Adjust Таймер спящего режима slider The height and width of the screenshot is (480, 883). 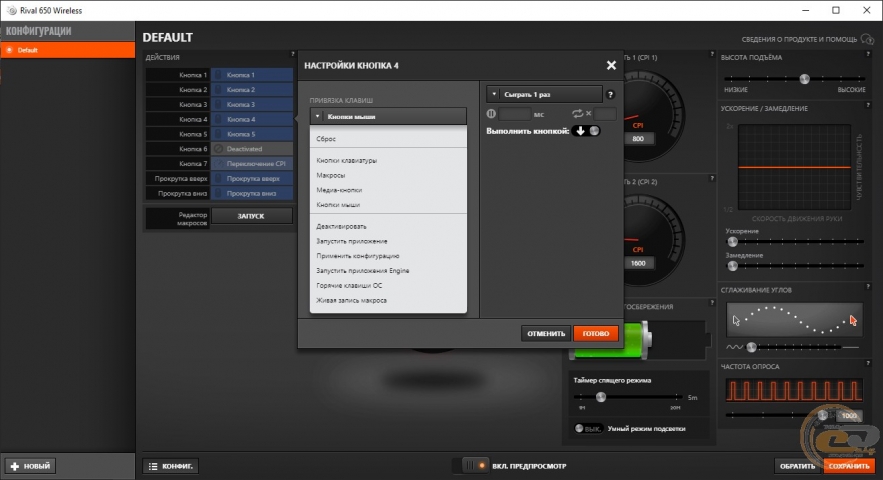pyautogui.click(x=601, y=397)
